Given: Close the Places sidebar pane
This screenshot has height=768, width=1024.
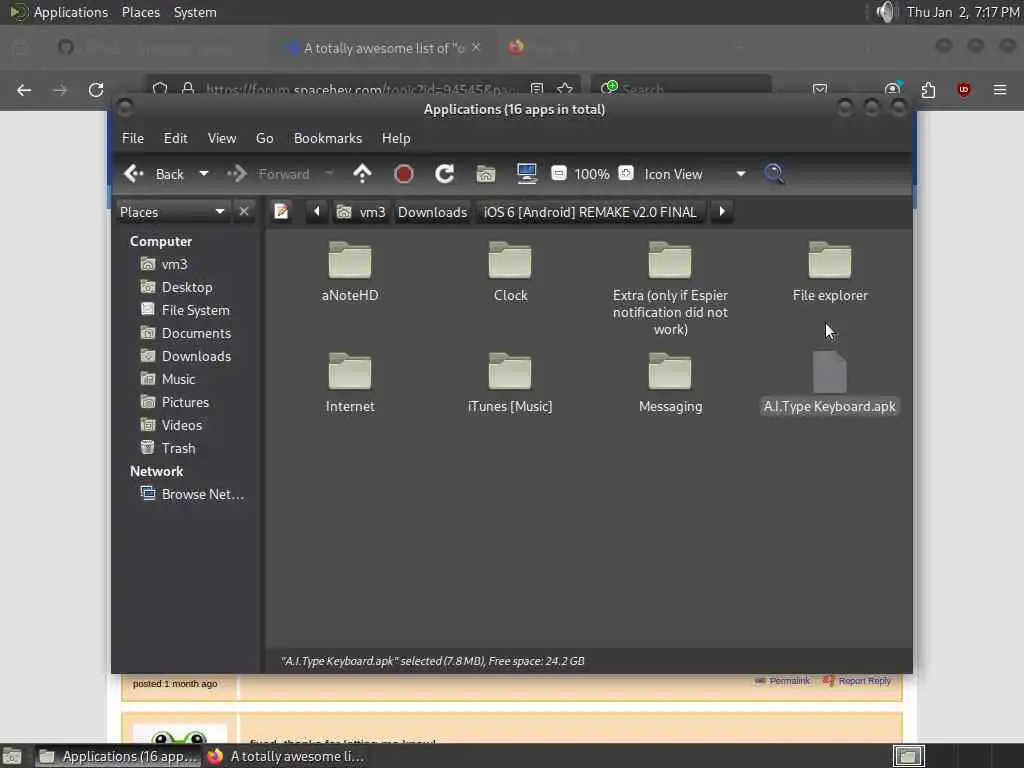Looking at the screenshot, I should coord(244,212).
